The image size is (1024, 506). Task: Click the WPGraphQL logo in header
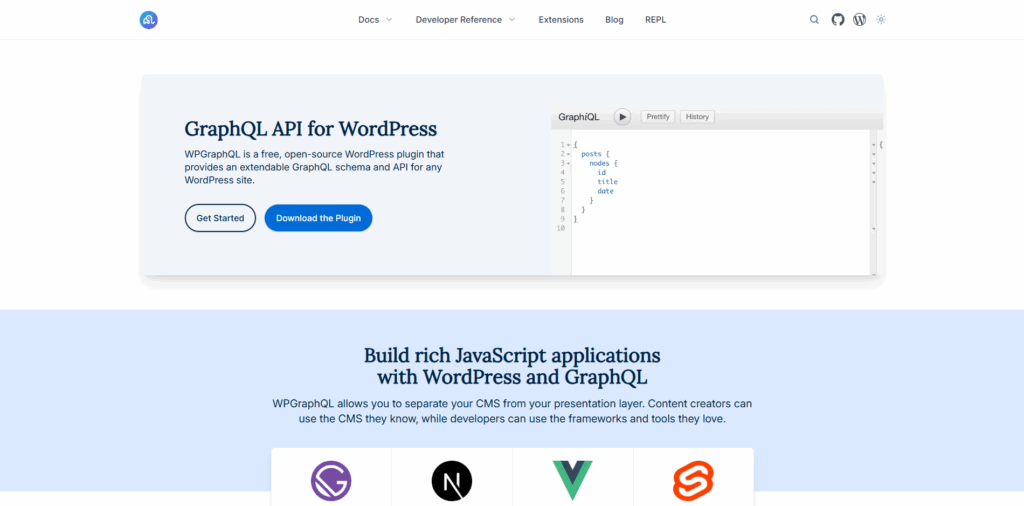pos(149,20)
